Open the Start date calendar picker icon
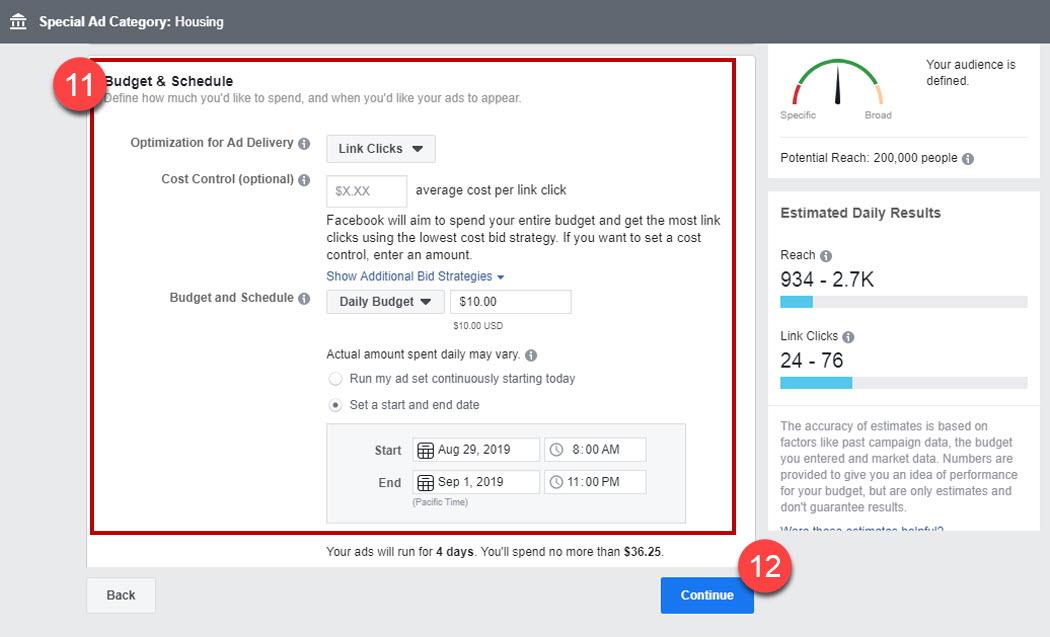Image resolution: width=1050 pixels, height=637 pixels. [x=425, y=450]
